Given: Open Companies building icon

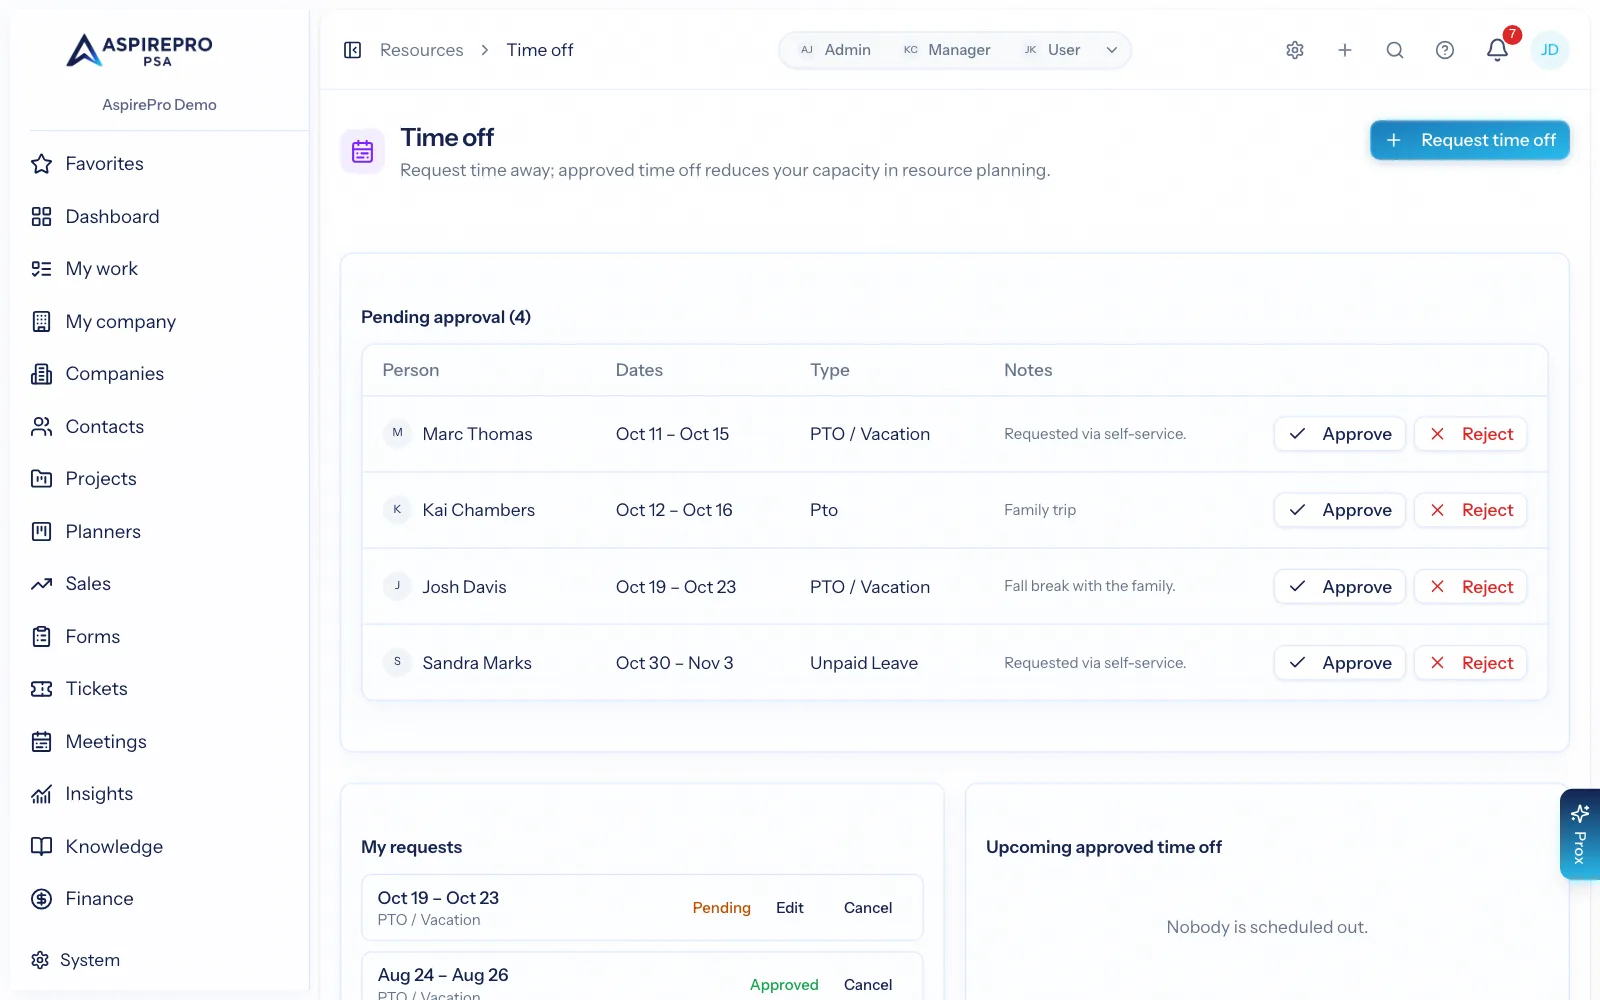Looking at the screenshot, I should [41, 374].
